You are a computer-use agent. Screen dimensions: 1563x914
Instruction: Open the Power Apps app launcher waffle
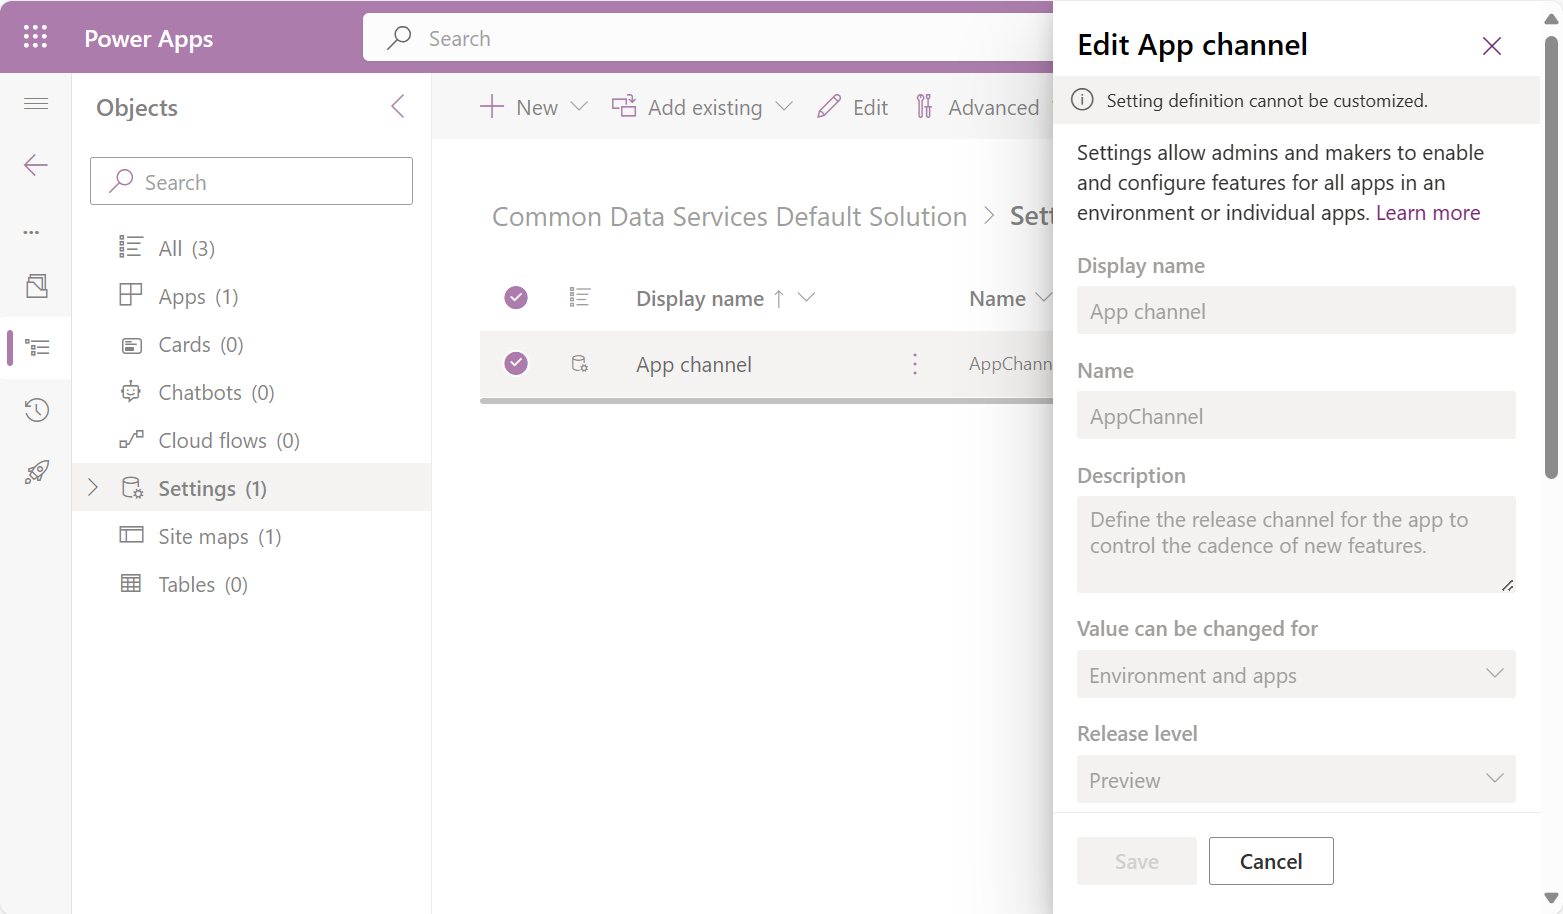pyautogui.click(x=35, y=36)
